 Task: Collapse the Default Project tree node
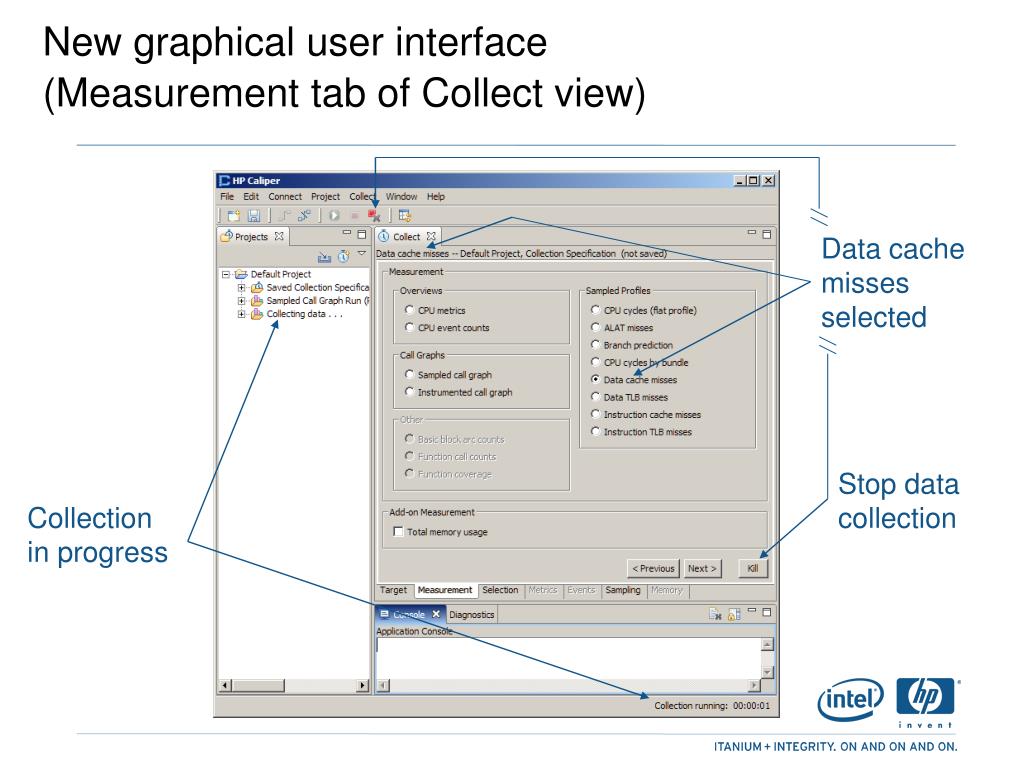pos(226,274)
